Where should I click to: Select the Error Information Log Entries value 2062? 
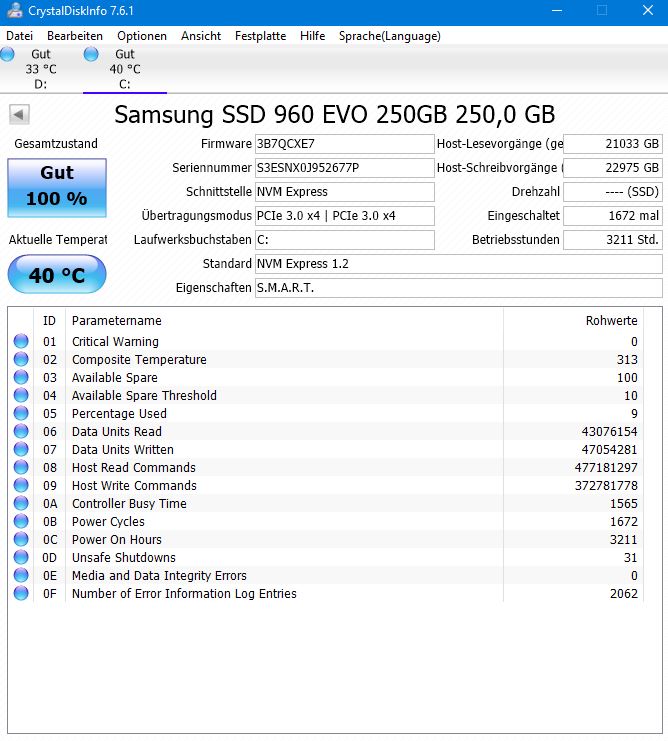tap(624, 594)
